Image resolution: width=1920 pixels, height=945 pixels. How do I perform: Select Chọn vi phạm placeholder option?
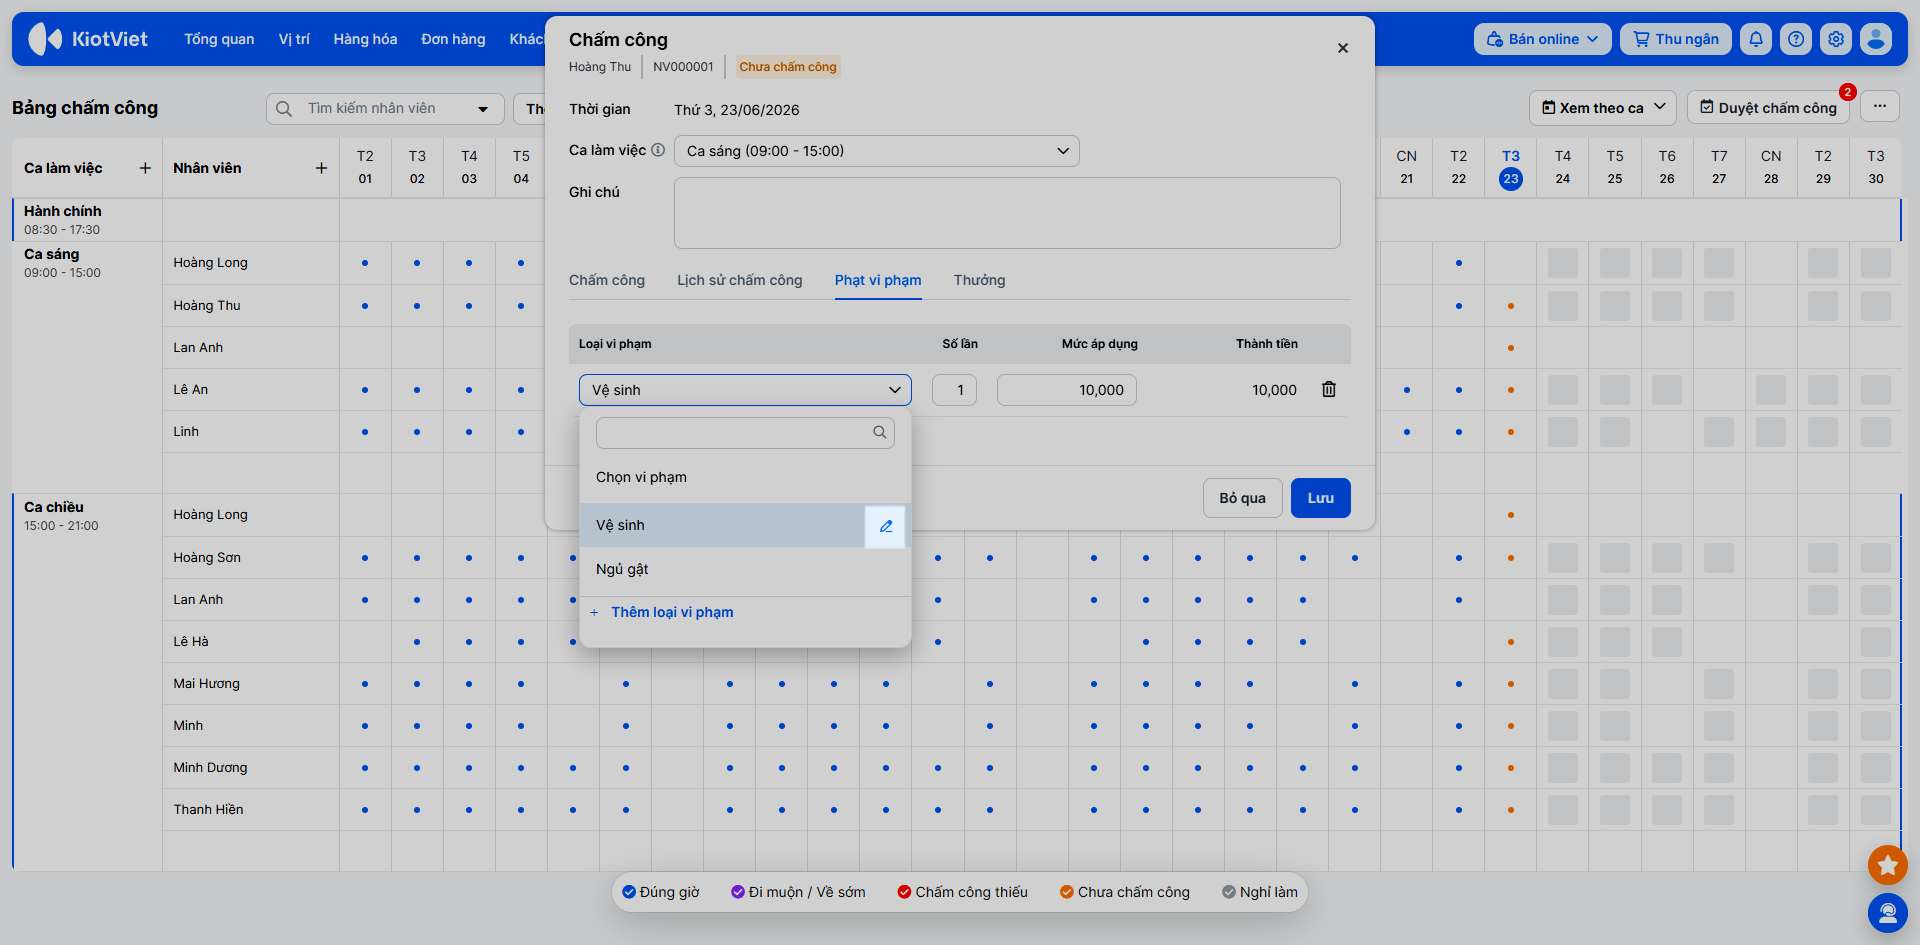tap(745, 477)
